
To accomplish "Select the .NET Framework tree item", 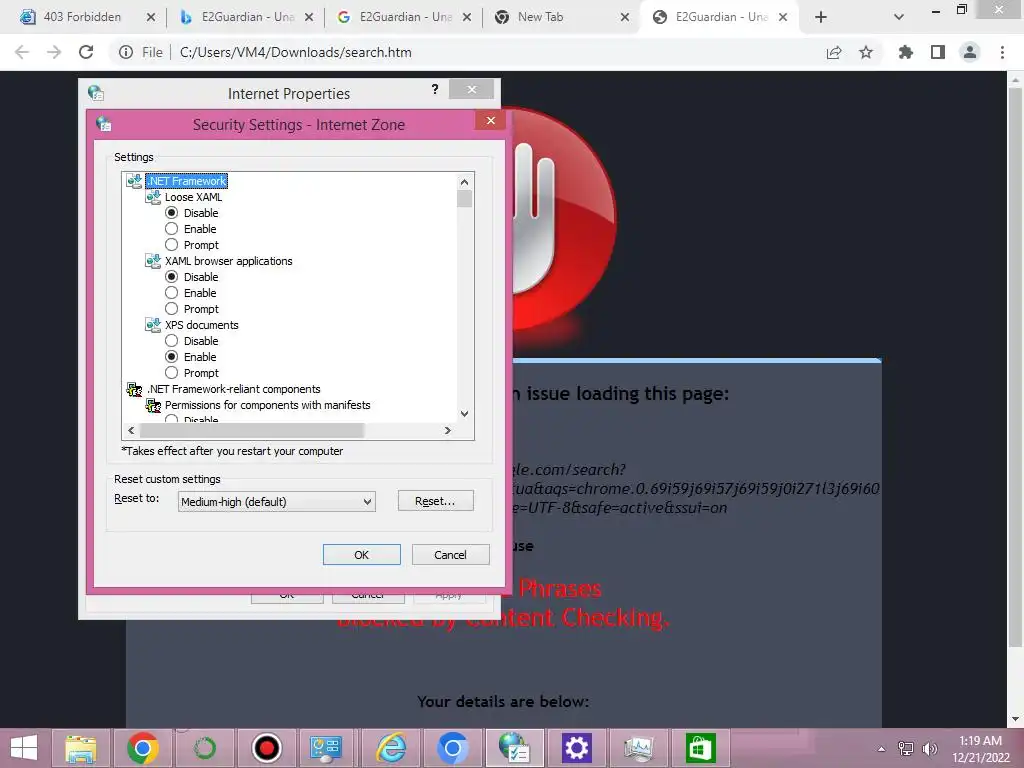I will click(186, 181).
